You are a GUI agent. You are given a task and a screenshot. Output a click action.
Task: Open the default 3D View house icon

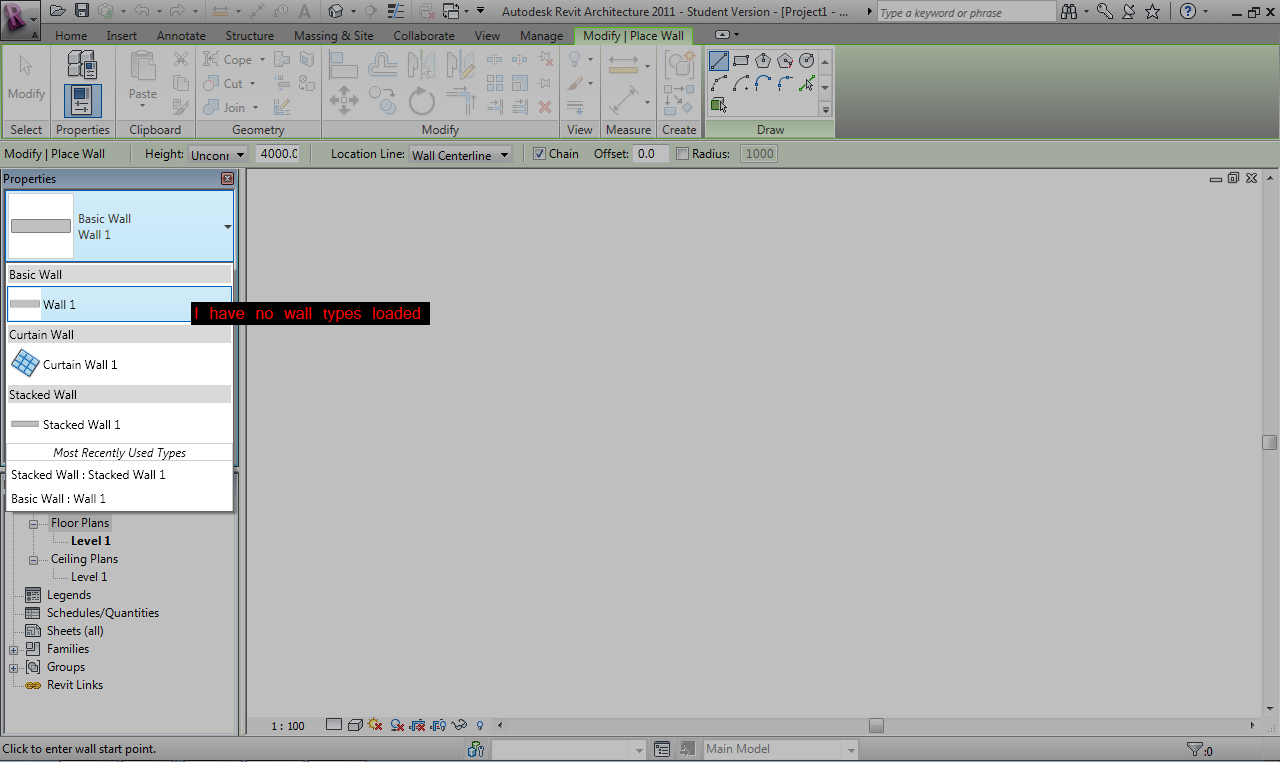(x=335, y=11)
